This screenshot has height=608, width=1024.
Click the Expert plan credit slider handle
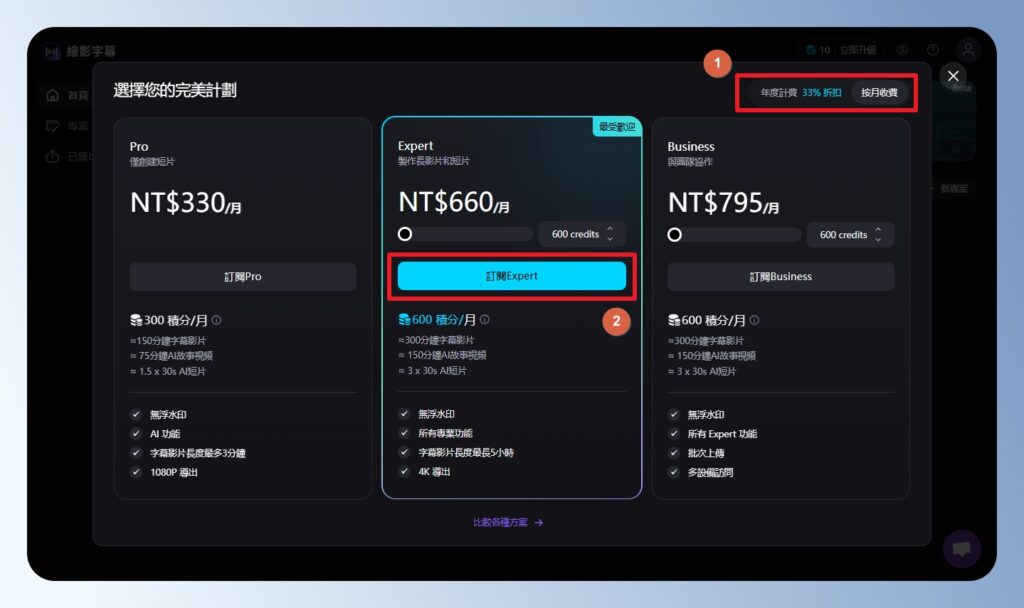404,233
